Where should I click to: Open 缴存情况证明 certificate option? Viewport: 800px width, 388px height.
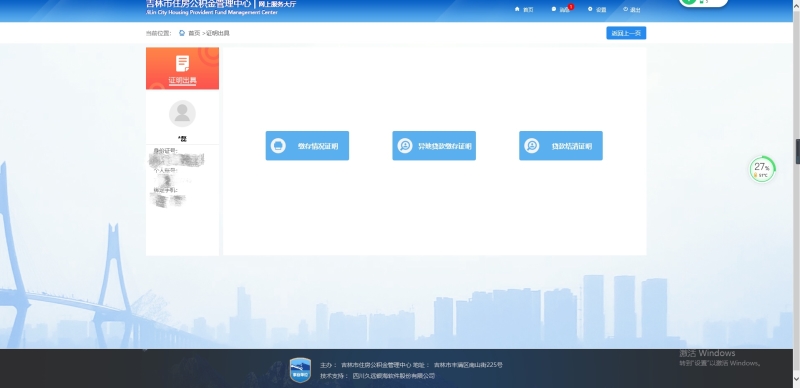point(307,146)
